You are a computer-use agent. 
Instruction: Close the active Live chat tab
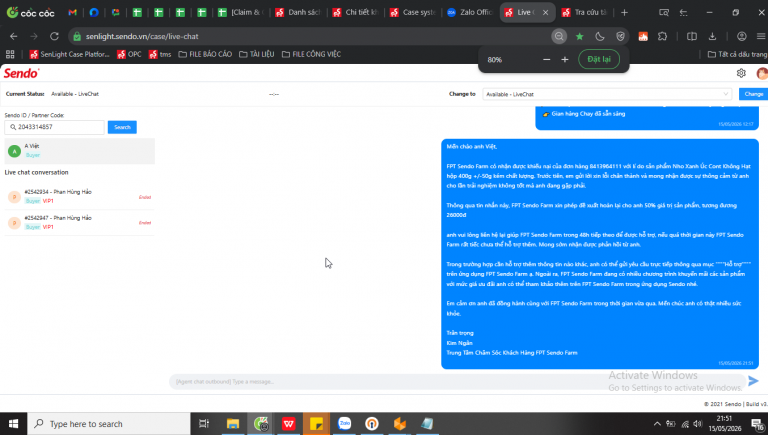[545, 13]
